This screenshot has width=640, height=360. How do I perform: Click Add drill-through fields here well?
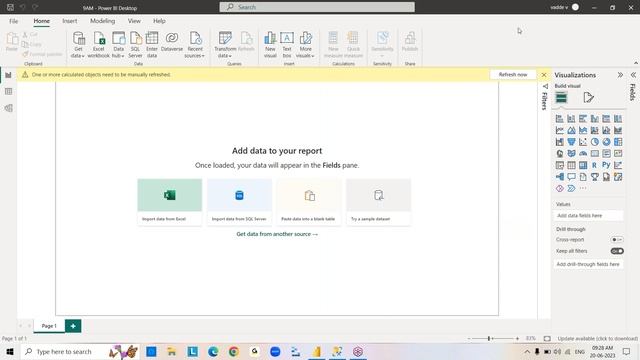click(588, 264)
